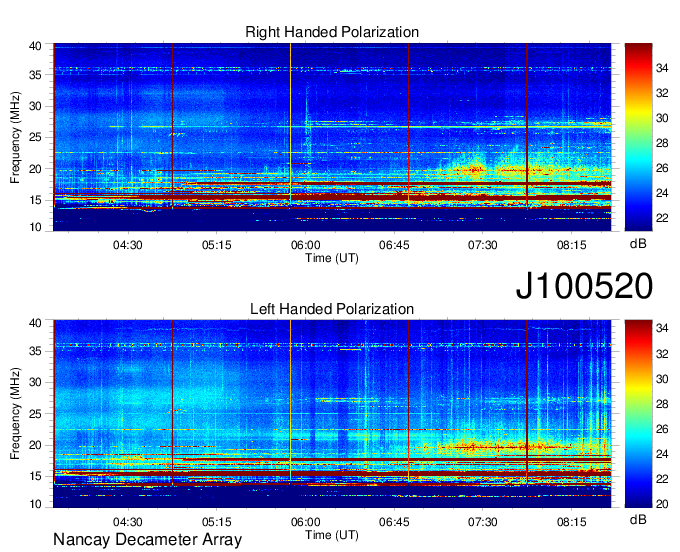This screenshot has width=680, height=552.
Task: Click the Nancay Decameter Array caption
Action: click(147, 539)
